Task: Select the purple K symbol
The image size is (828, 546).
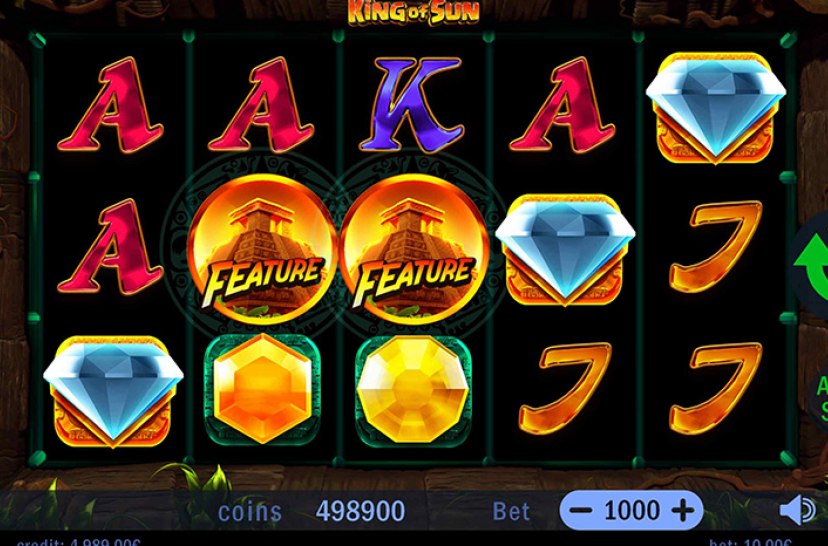Action: click(411, 103)
